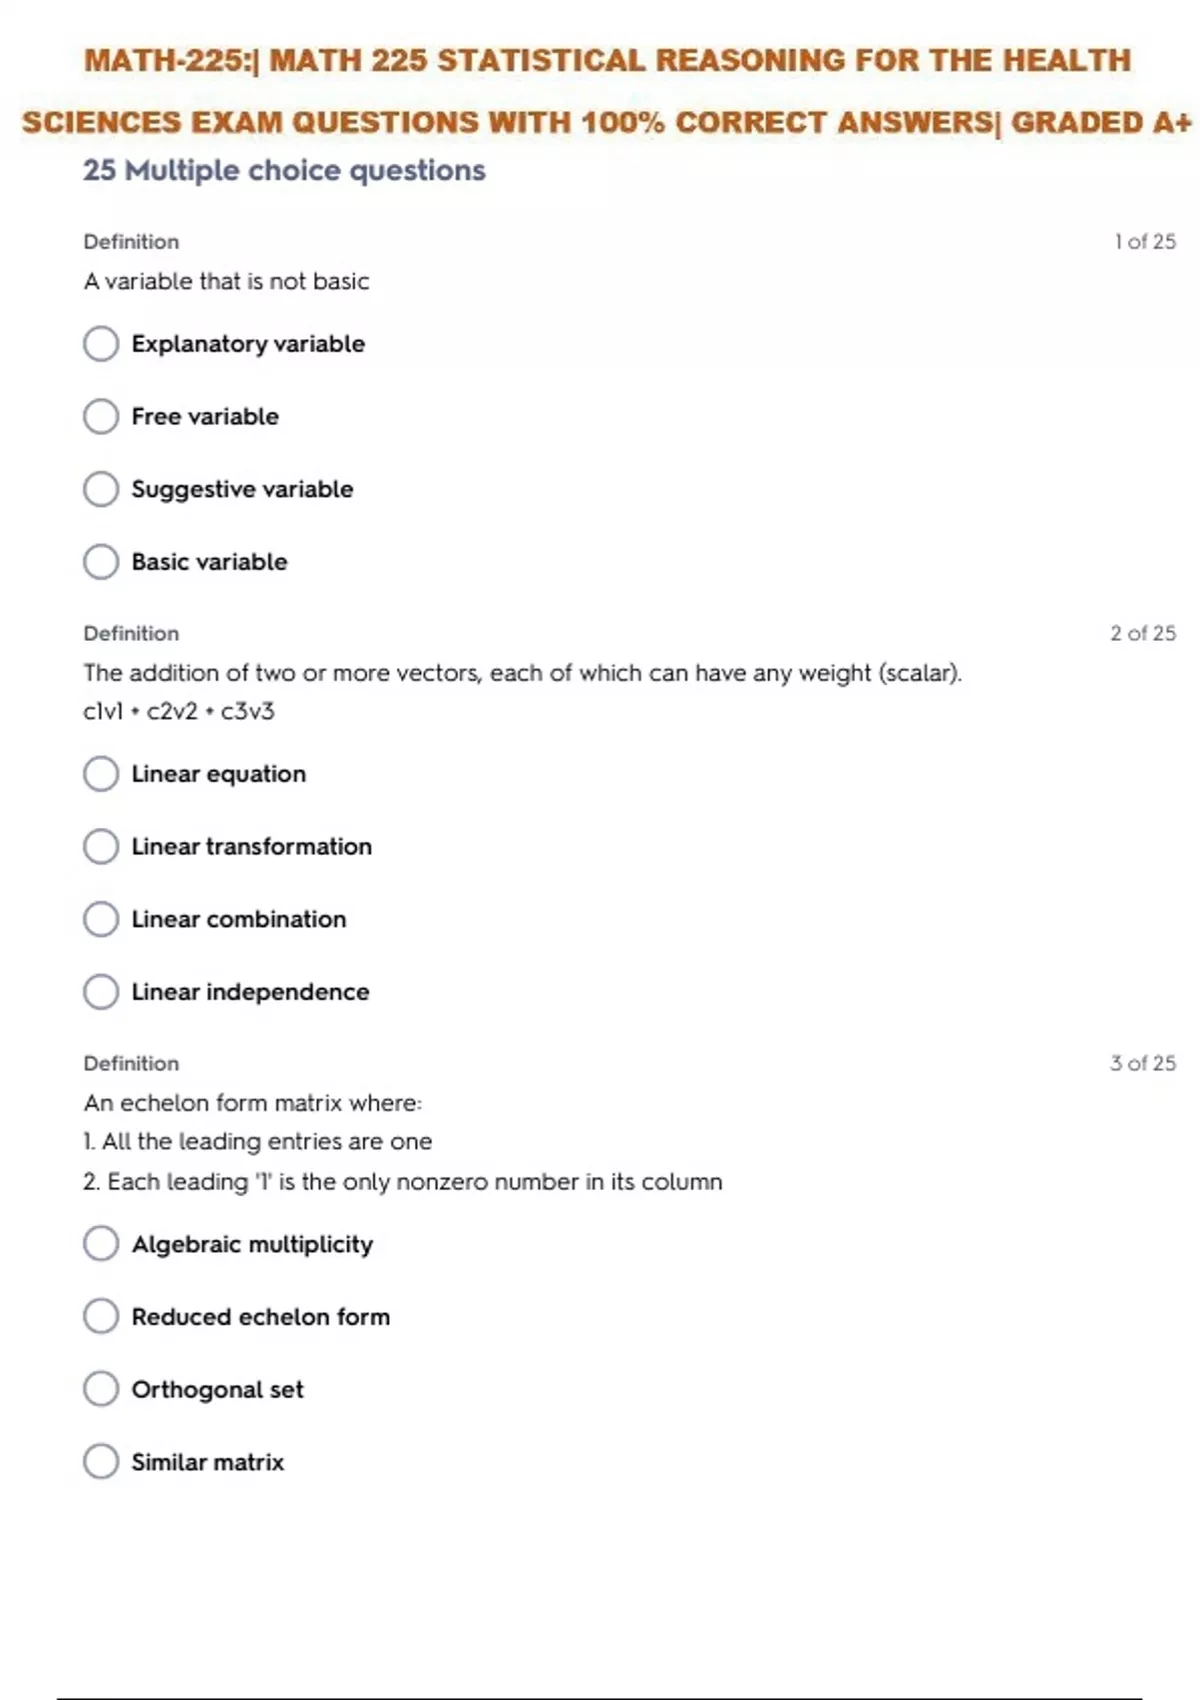The height and width of the screenshot is (1700, 1200).
Task: Select 'Linear independence' radio option
Action: 101,992
